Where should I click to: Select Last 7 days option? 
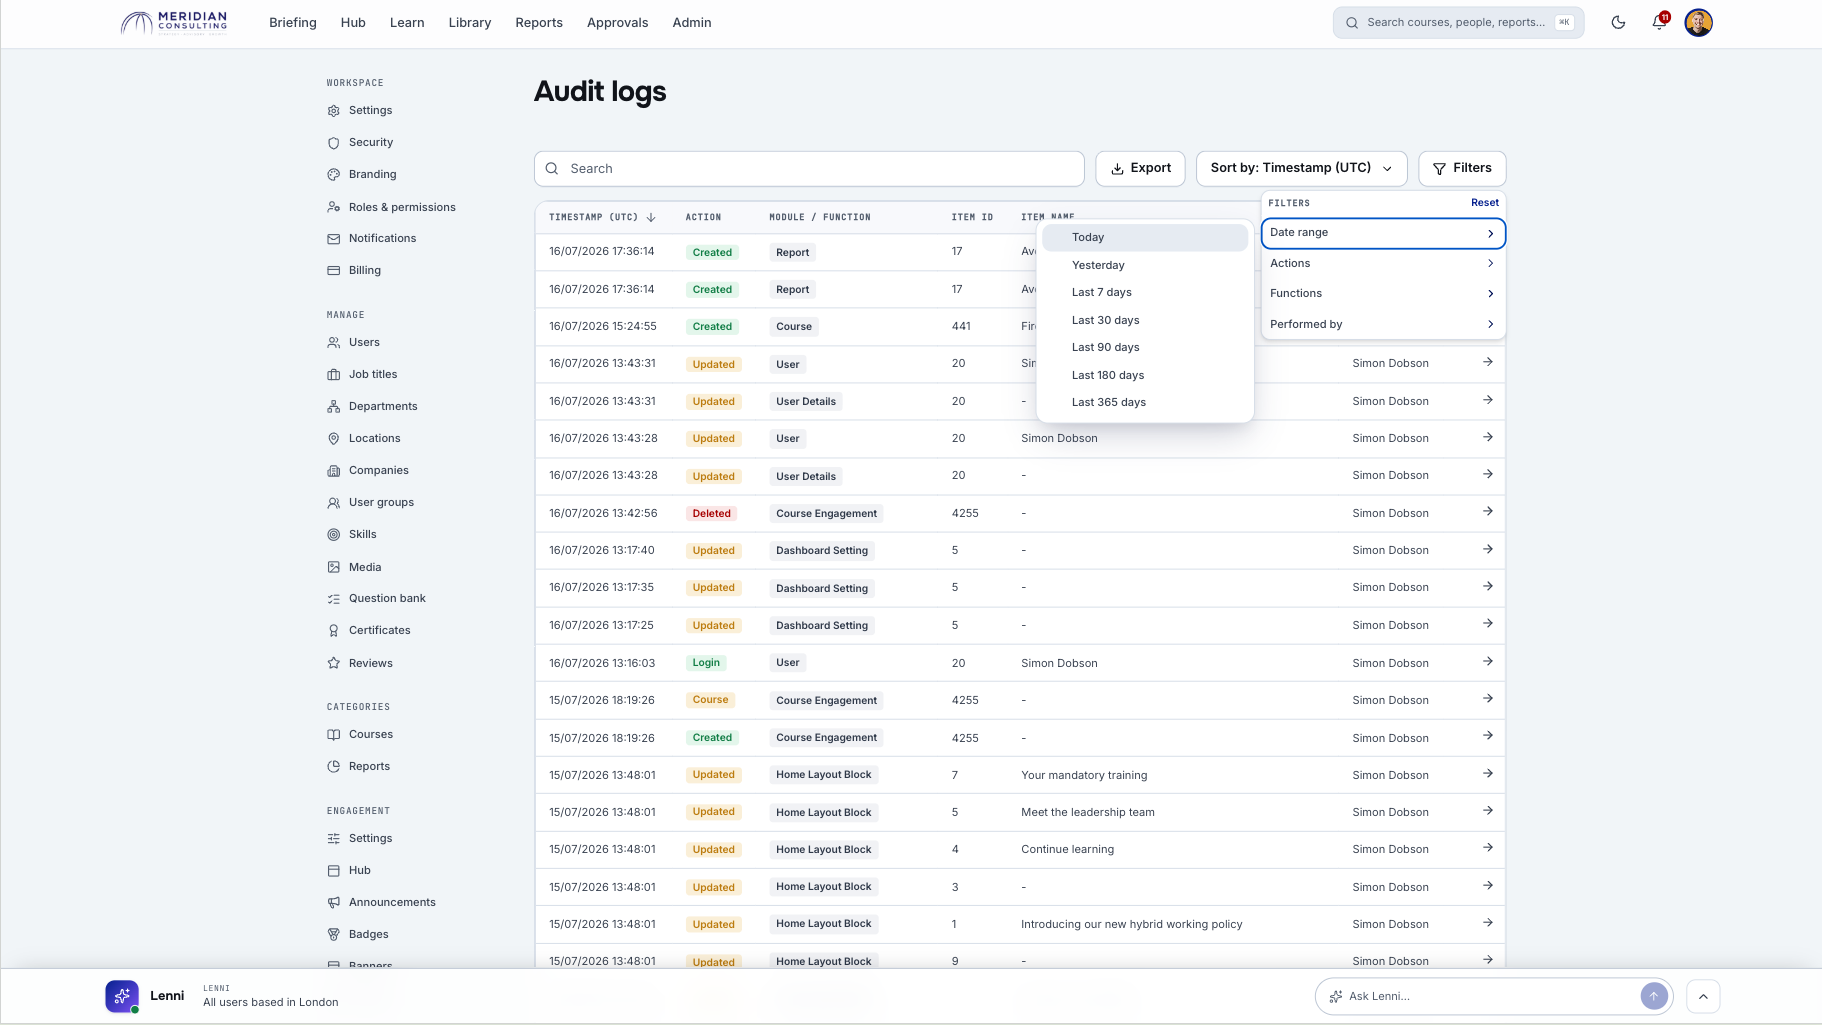coord(1145,292)
